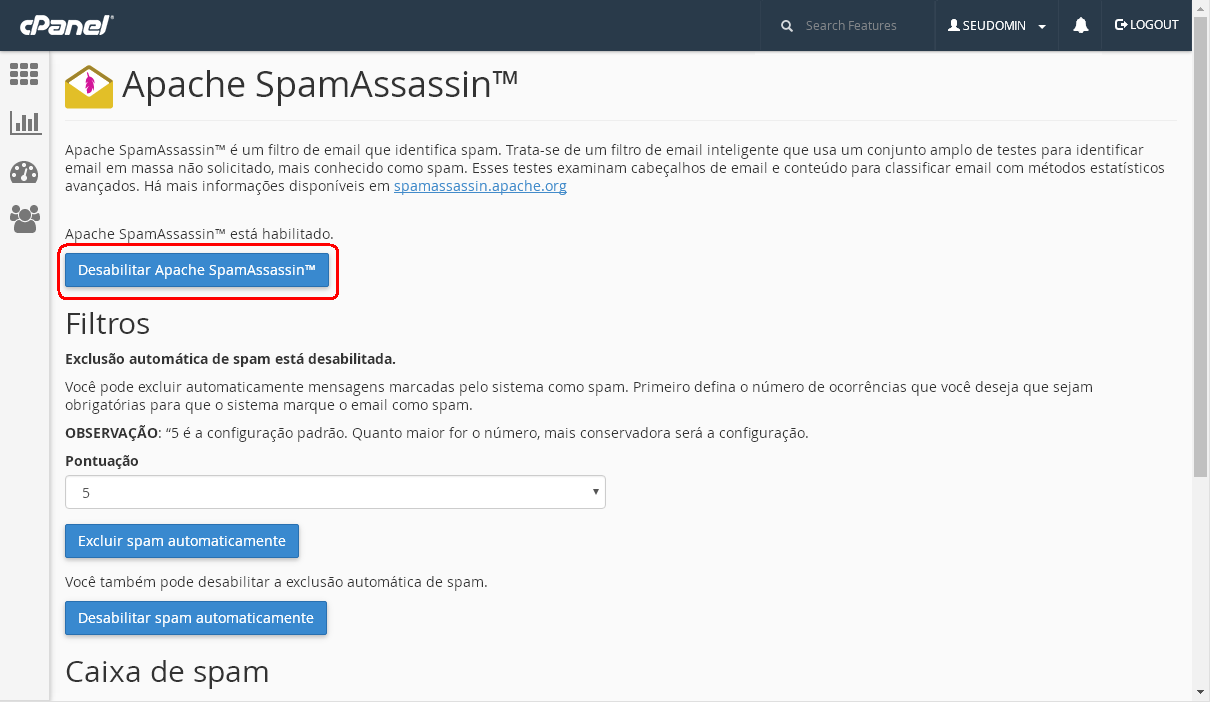
Task: Click Excluir spam automaticamente button
Action: tap(182, 541)
